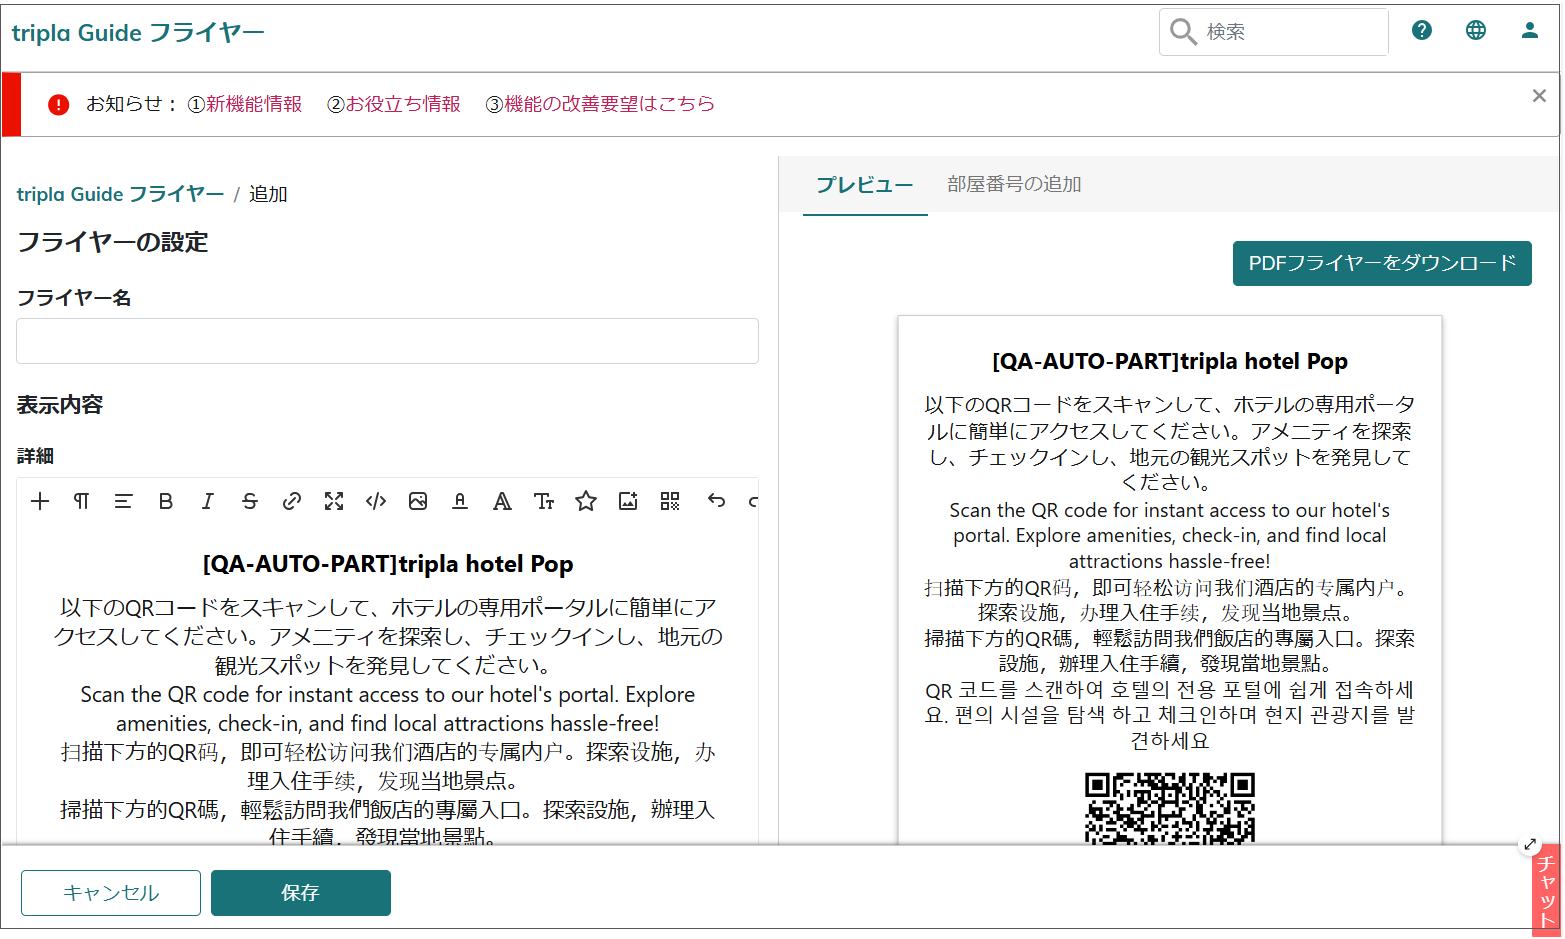
Task: Open language selector globe icon
Action: (x=1476, y=30)
